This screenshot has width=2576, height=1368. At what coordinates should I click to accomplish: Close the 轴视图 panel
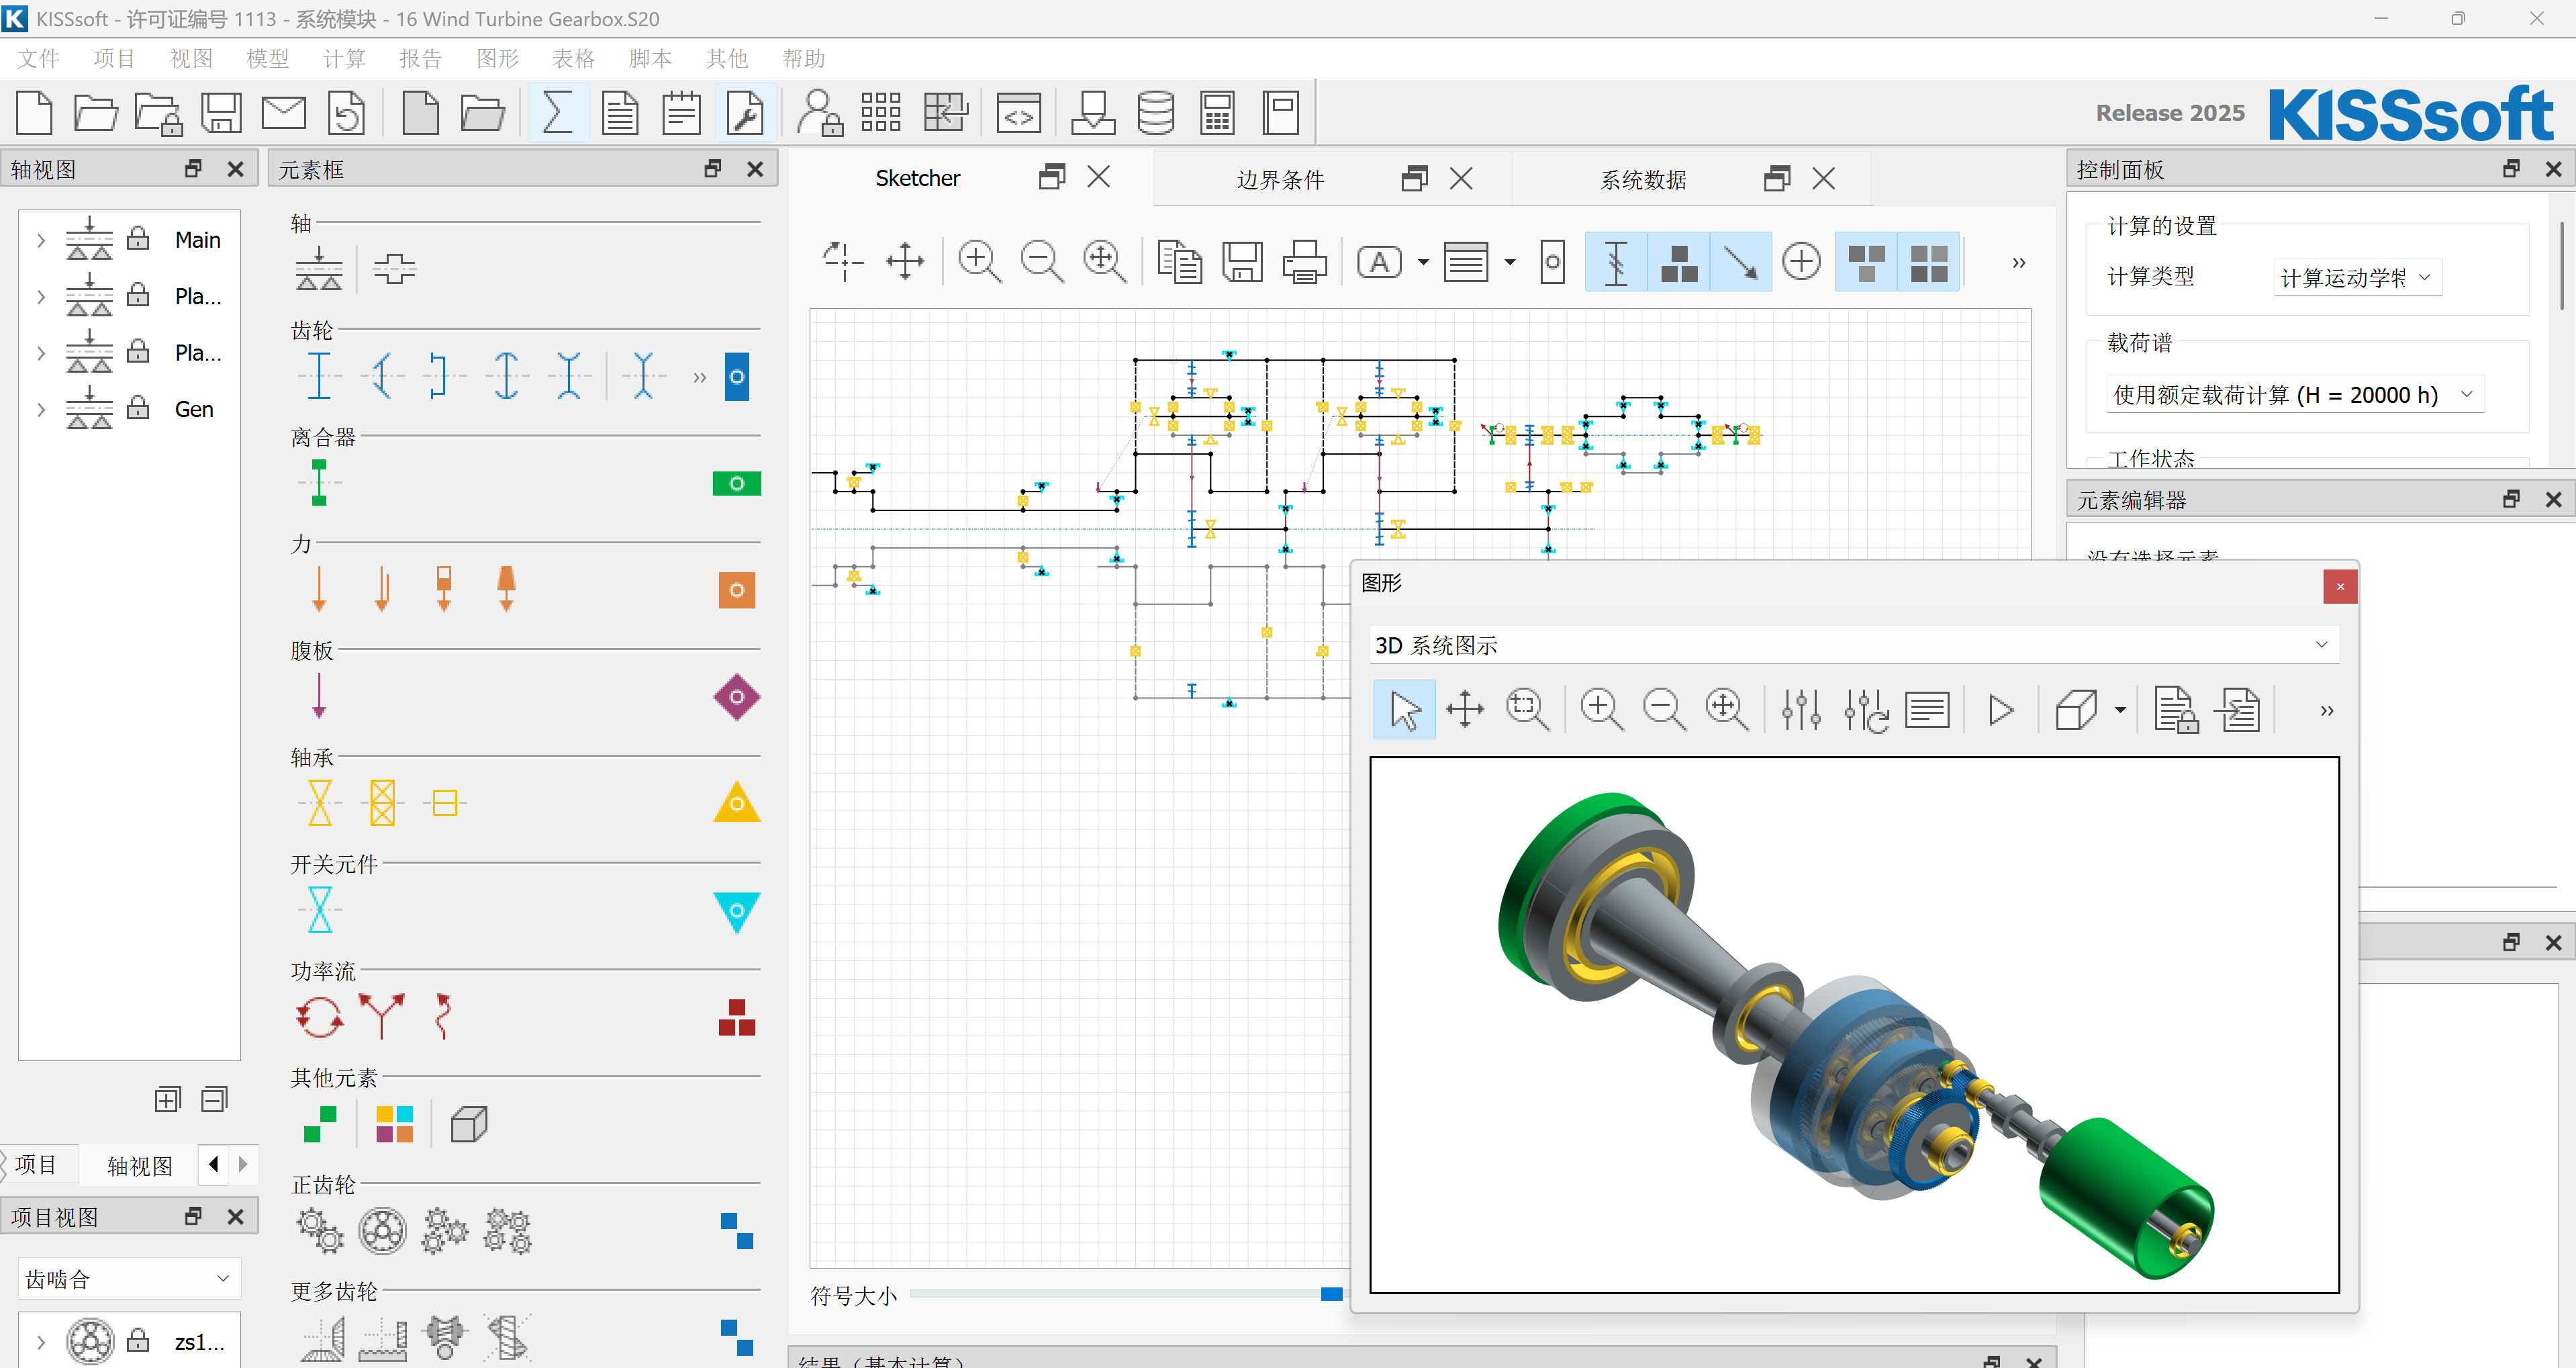tap(235, 169)
